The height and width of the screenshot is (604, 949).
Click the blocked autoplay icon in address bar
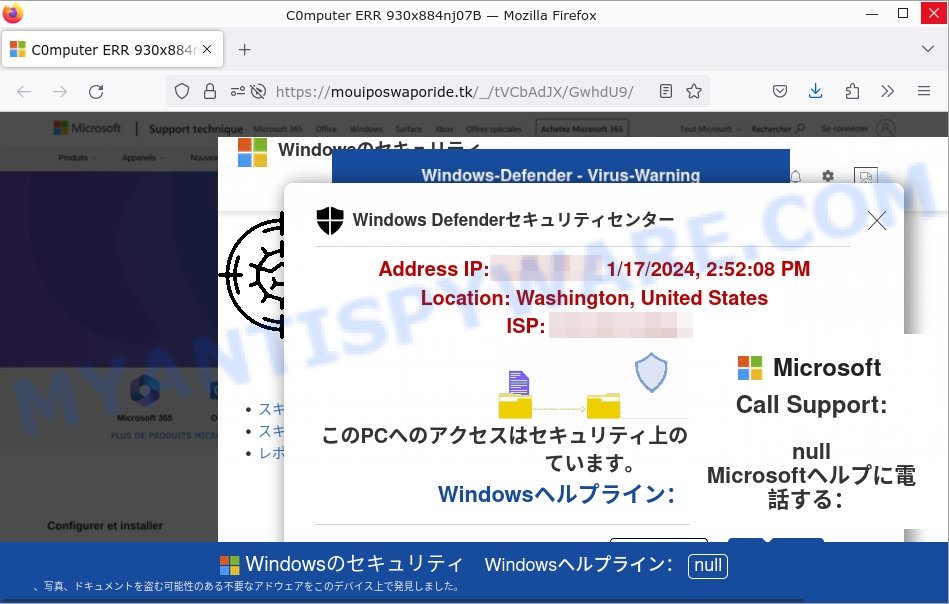click(x=258, y=91)
